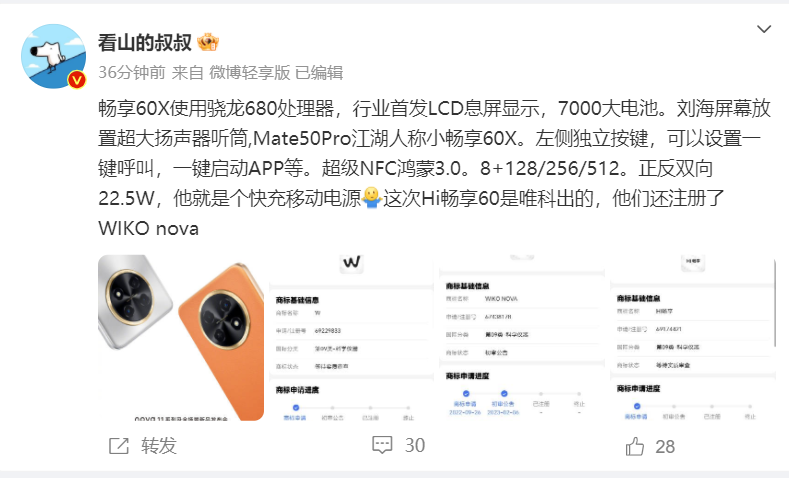Click the like count 28
The width and height of the screenshot is (789, 478).
tap(665, 446)
